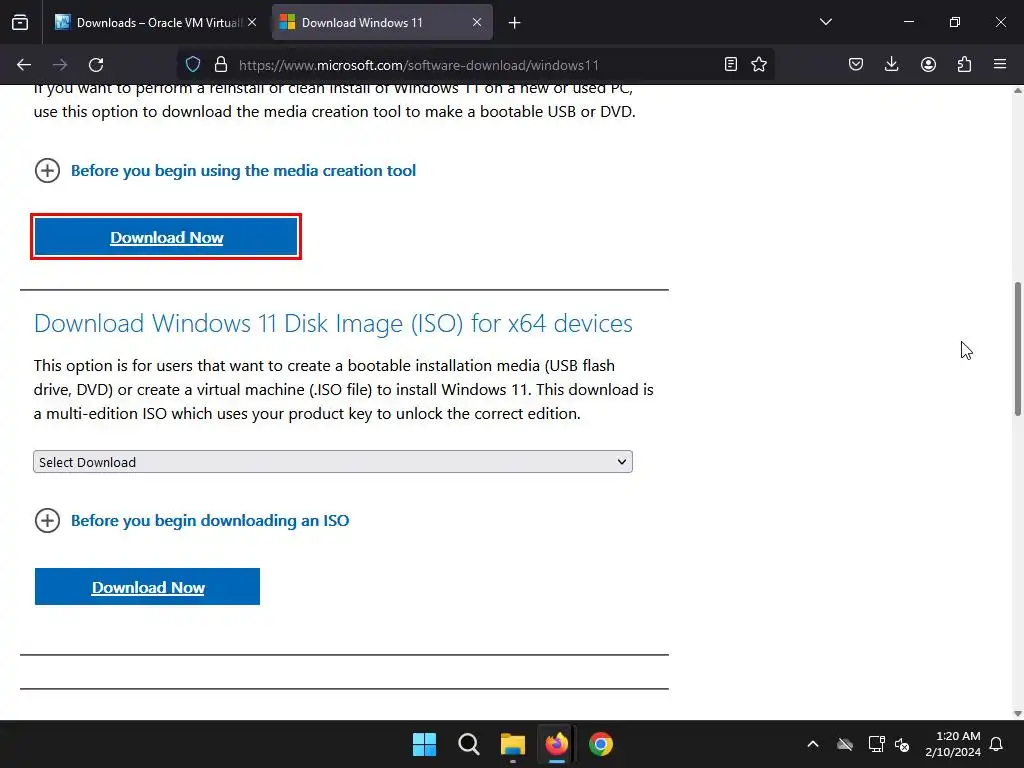The height and width of the screenshot is (768, 1024).
Task: Click Before you begin downloading an ISO link
Action: (210, 520)
